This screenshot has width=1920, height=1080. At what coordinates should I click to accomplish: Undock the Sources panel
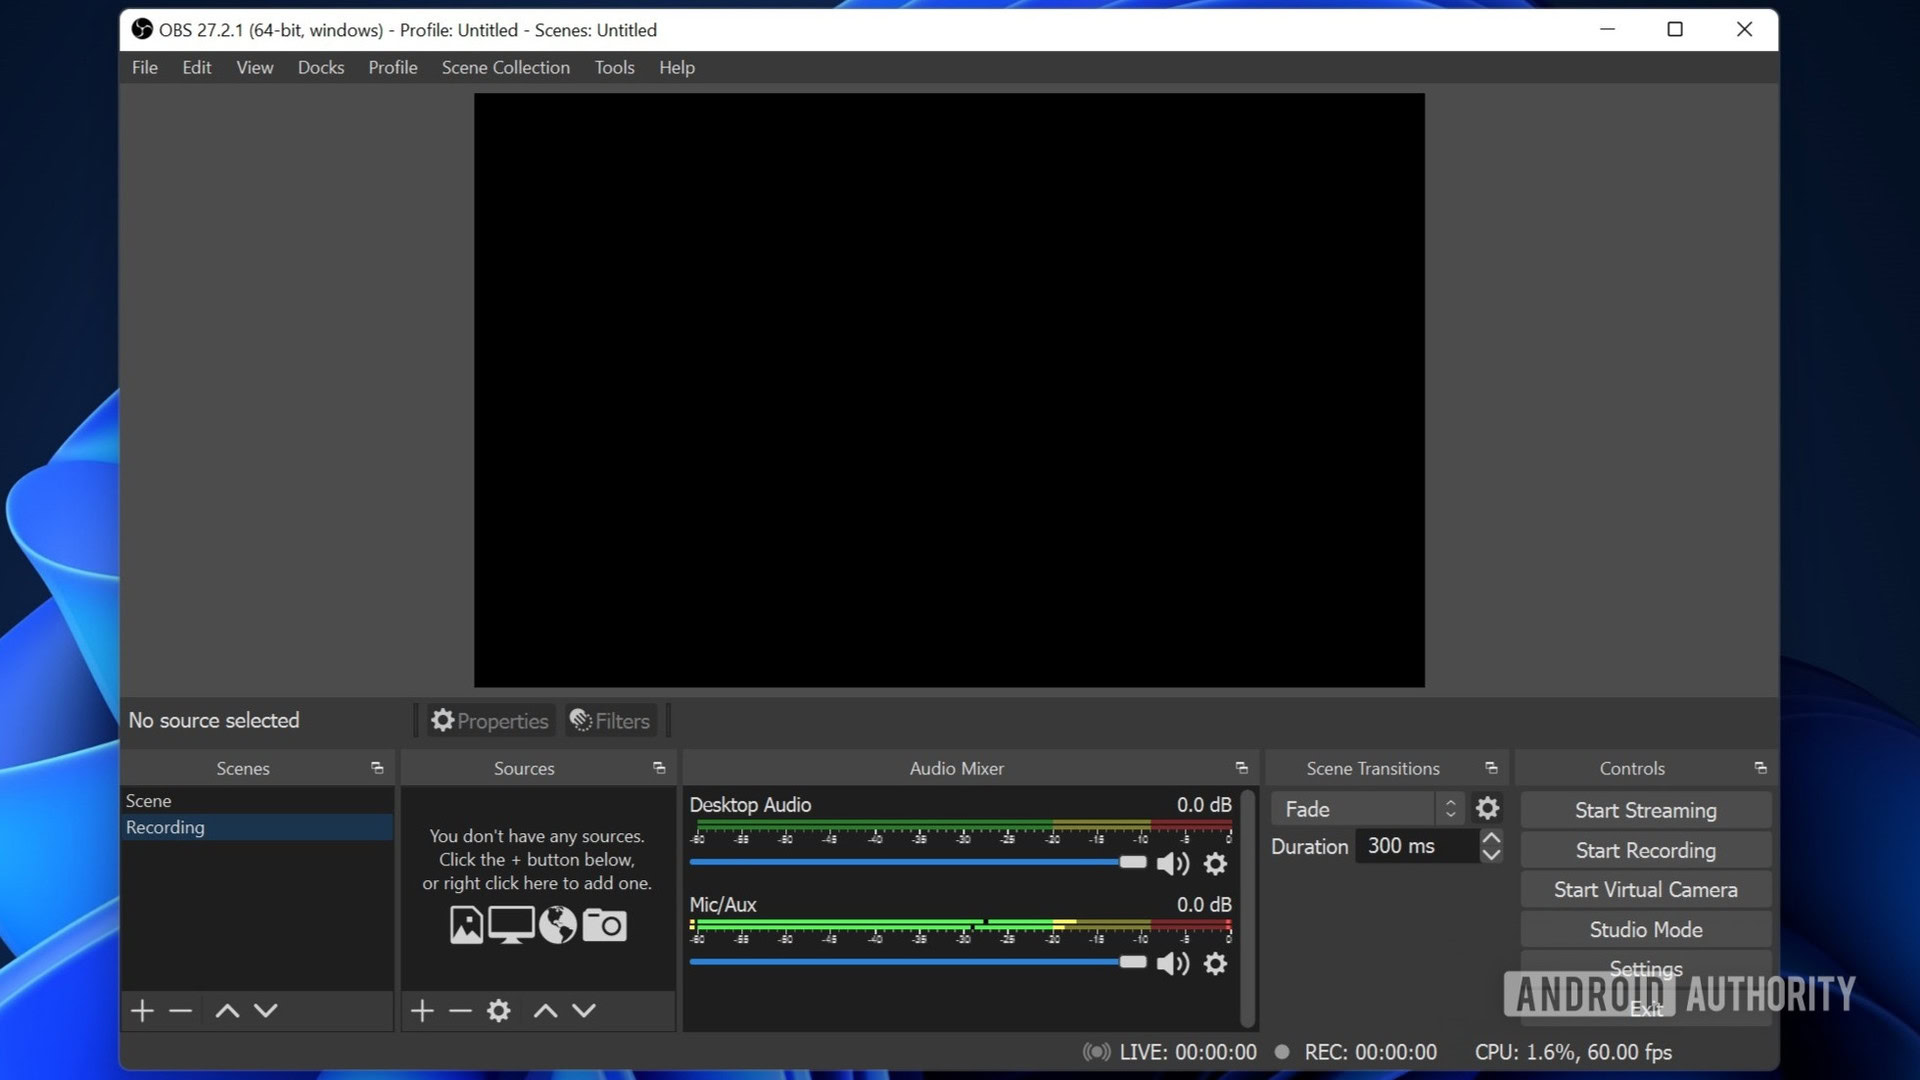click(659, 768)
